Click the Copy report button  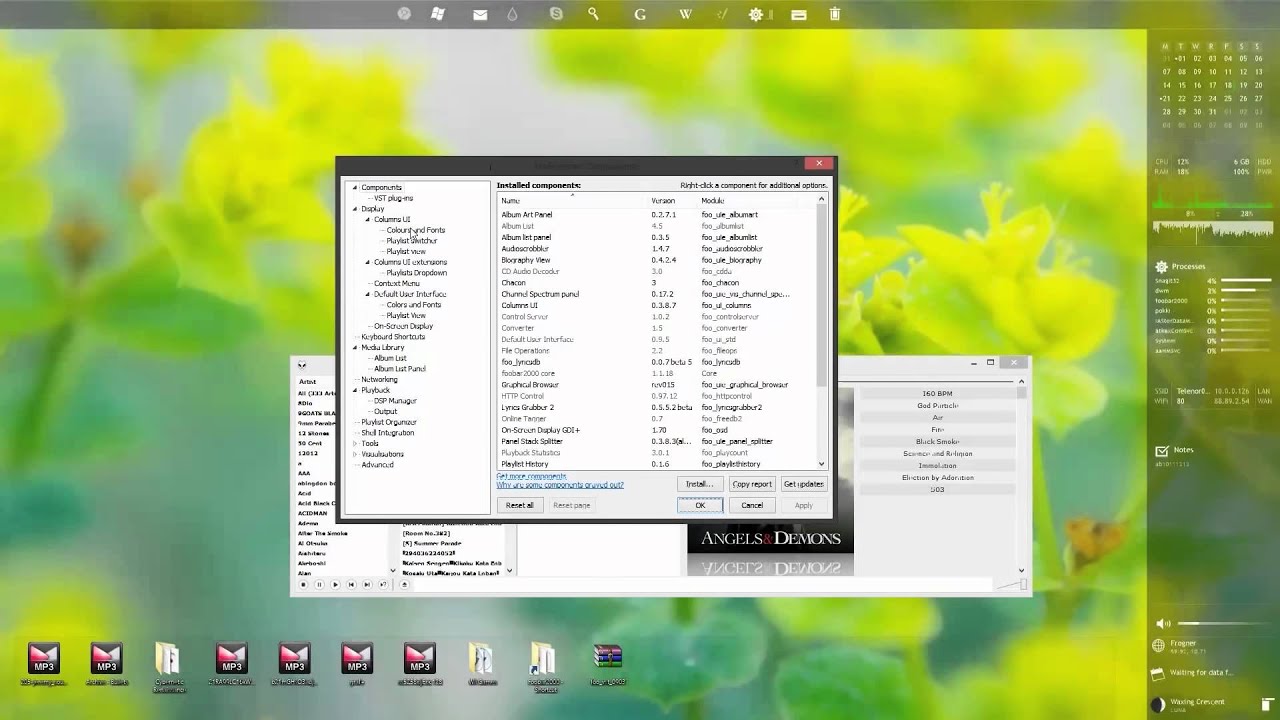[x=751, y=484]
